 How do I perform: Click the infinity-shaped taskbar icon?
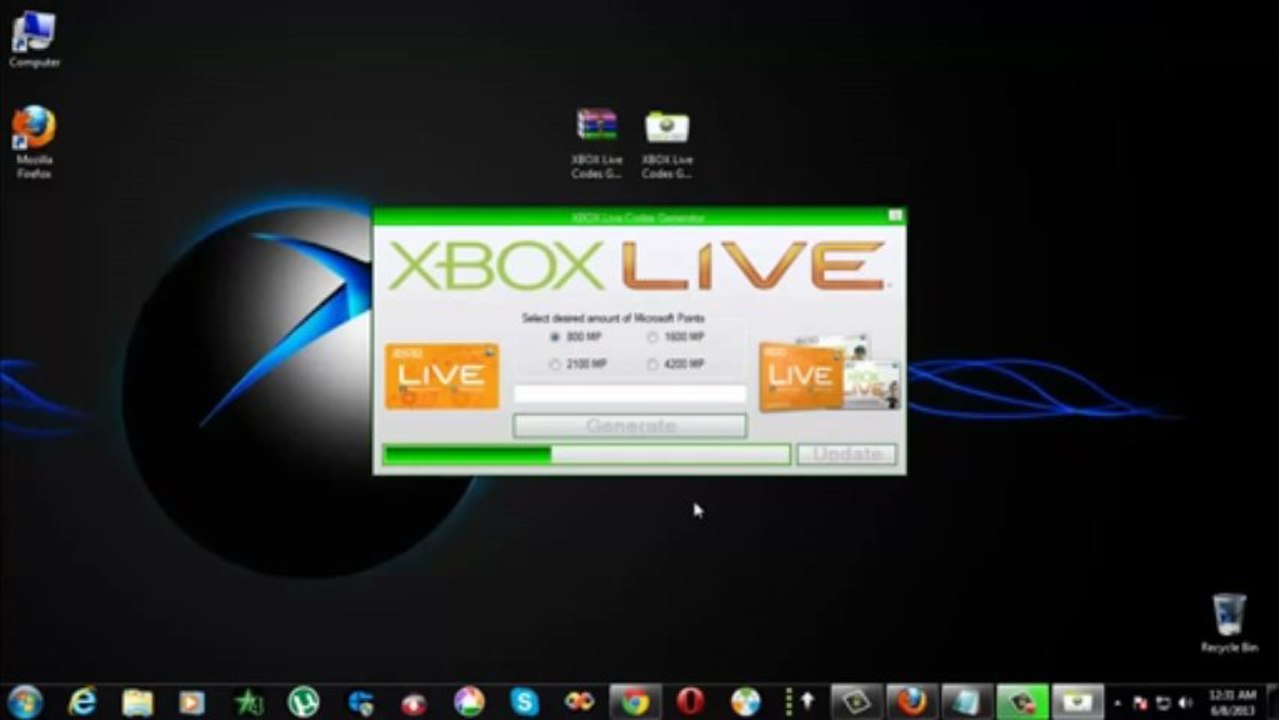(579, 702)
